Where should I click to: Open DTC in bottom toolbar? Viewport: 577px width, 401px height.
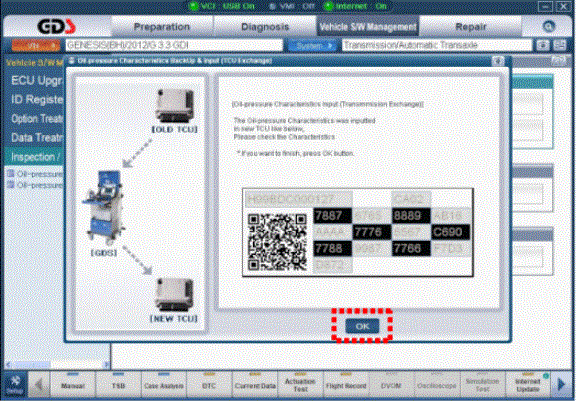coord(209,384)
